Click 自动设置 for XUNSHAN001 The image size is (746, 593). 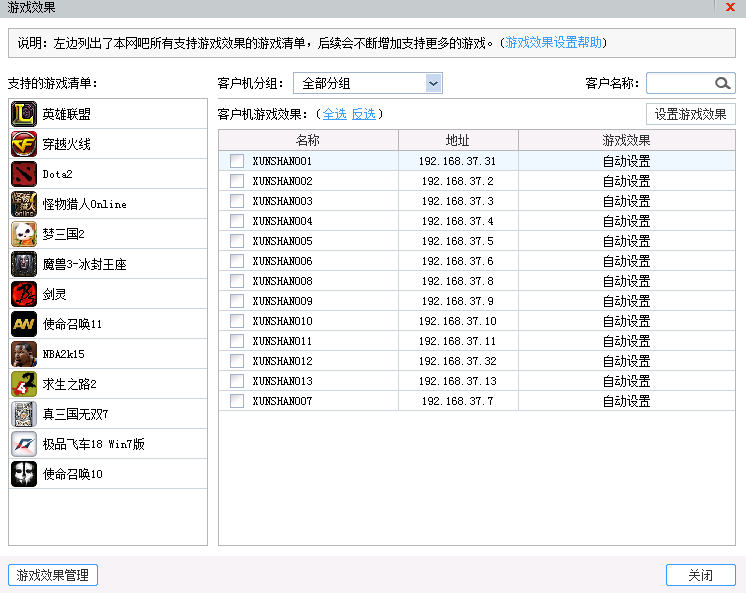pos(627,161)
